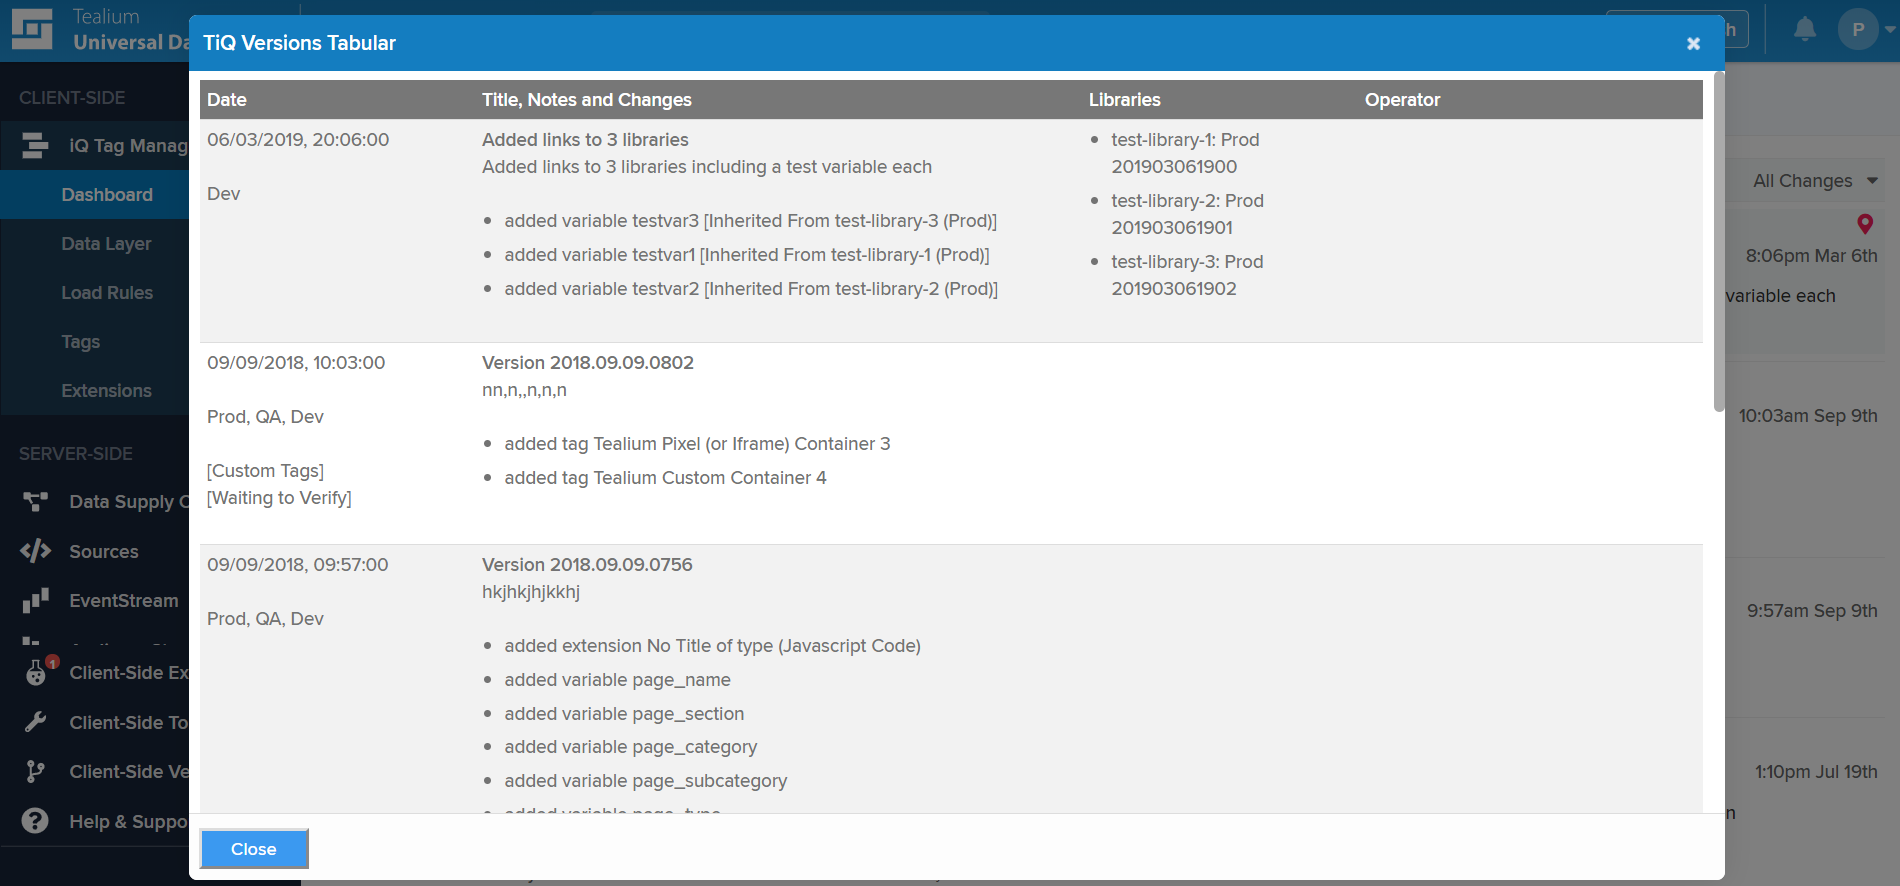Click the Operator column header
This screenshot has height=886, width=1900.
[x=1402, y=100]
